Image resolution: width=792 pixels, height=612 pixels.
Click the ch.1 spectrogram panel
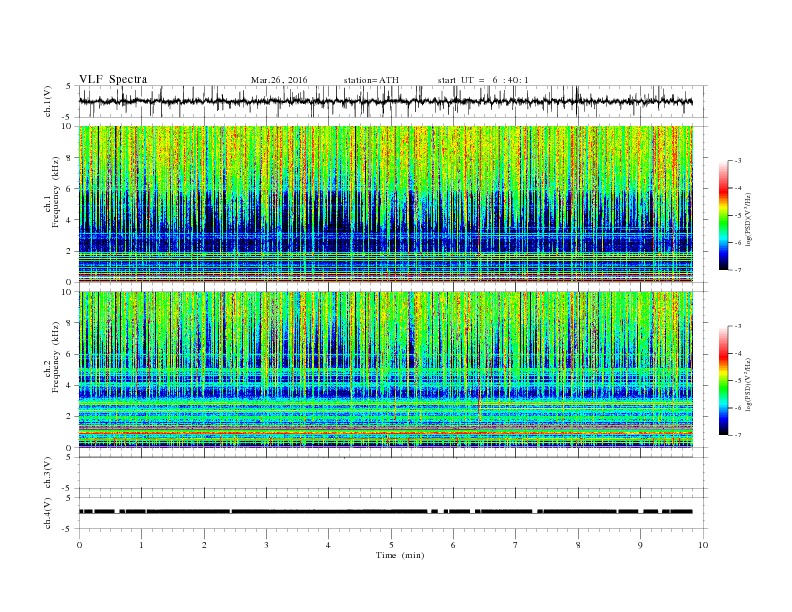(385, 204)
